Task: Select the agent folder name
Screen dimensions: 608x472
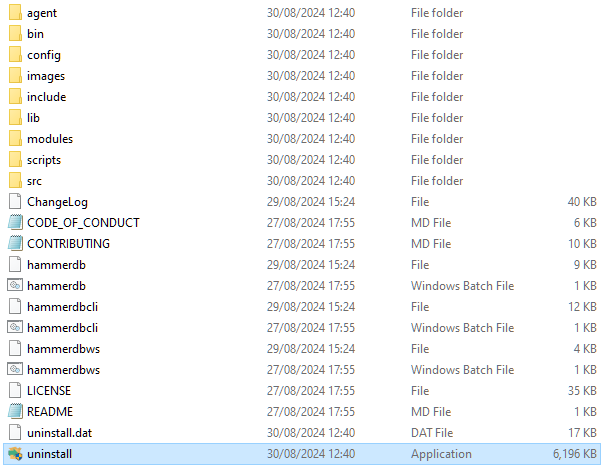Action: [x=42, y=13]
